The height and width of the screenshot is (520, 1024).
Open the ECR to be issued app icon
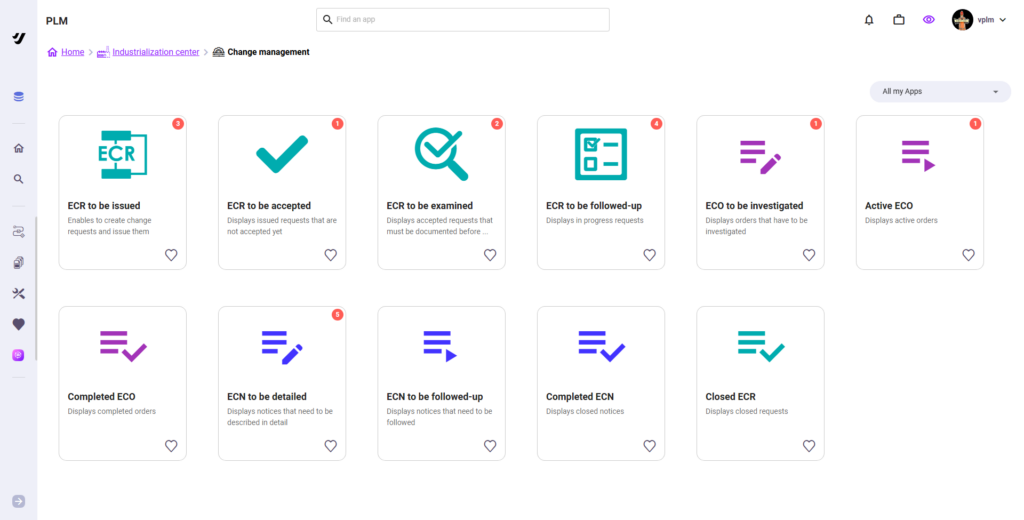(x=122, y=155)
